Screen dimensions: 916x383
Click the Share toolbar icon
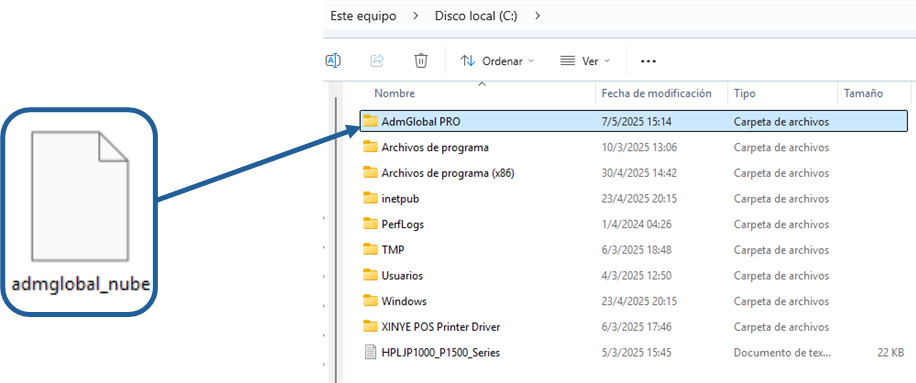click(x=377, y=60)
